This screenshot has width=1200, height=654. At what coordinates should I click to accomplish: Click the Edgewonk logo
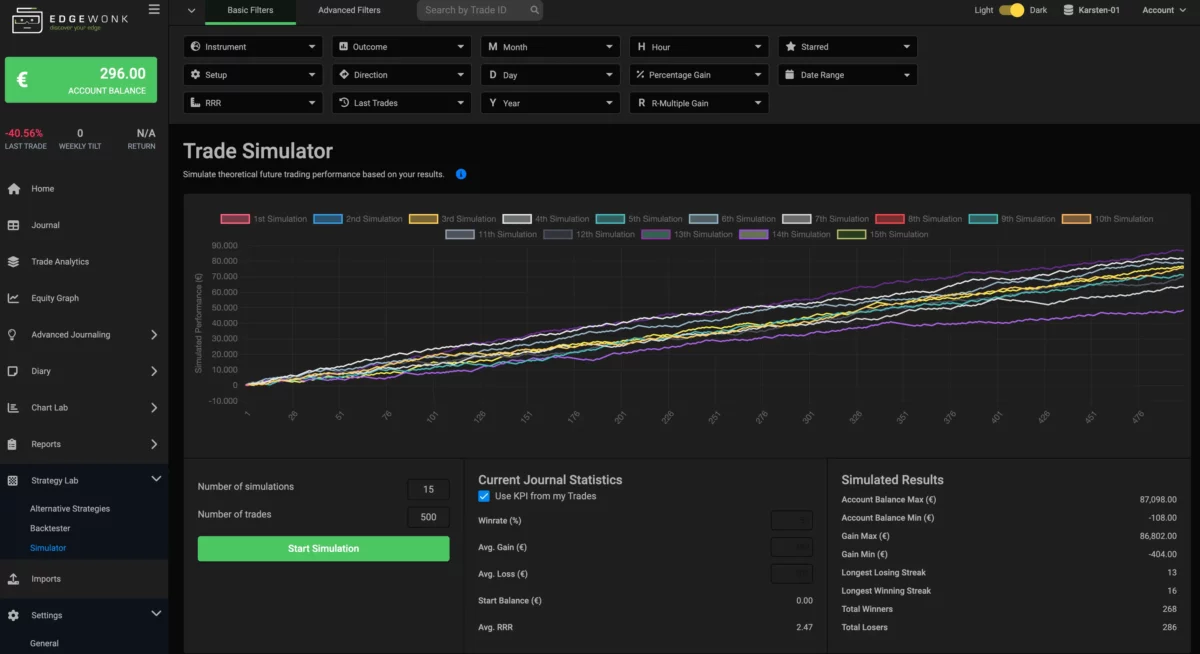click(65, 19)
